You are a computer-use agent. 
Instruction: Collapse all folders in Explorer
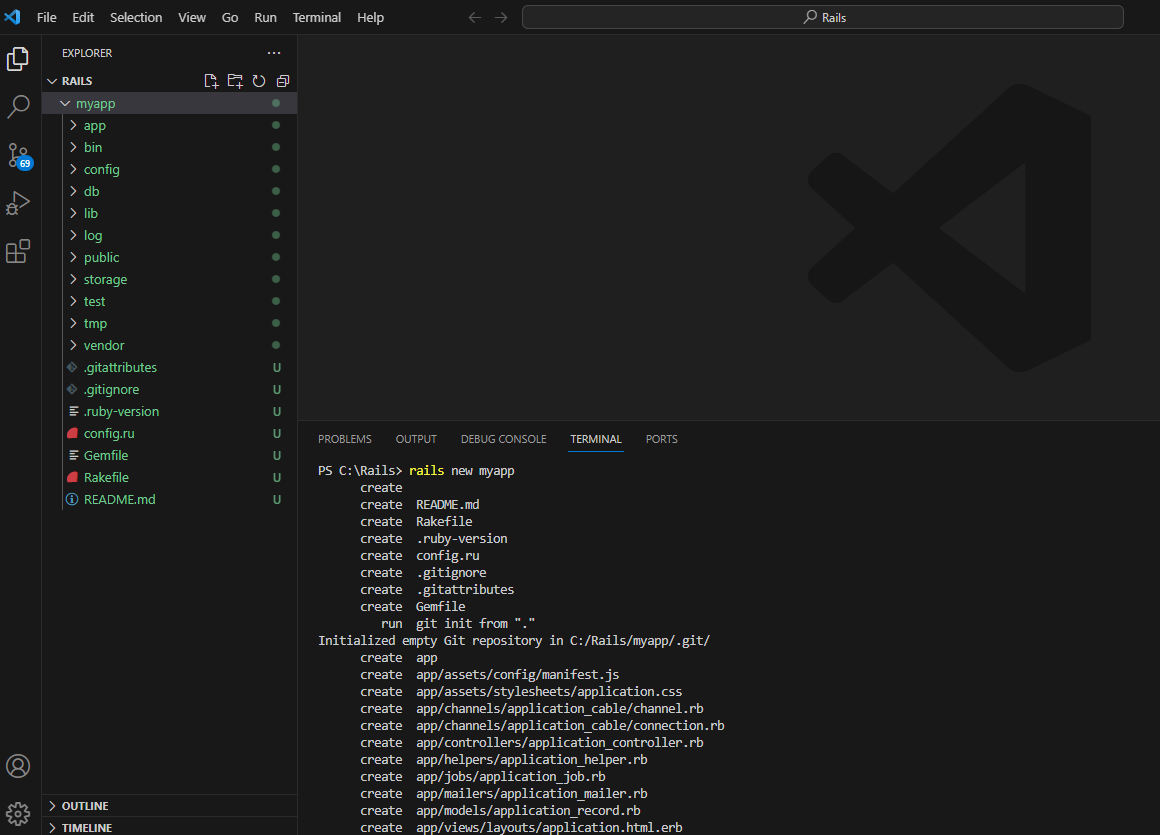[x=283, y=81]
